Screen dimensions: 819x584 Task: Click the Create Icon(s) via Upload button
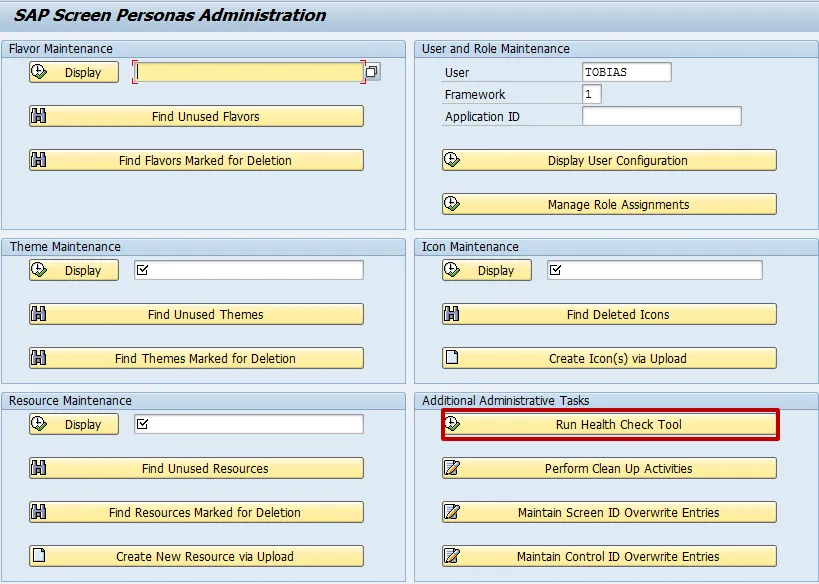(609, 358)
